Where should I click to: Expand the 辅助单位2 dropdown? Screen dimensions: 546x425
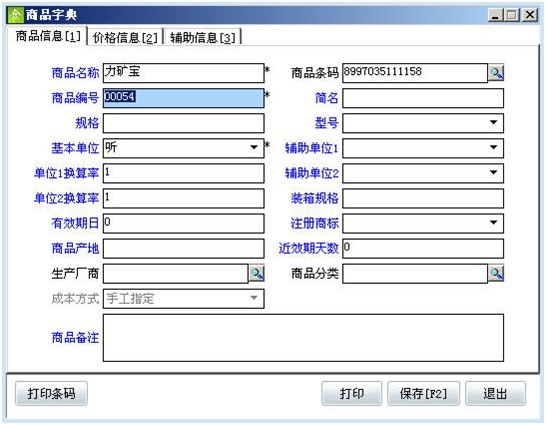click(x=493, y=173)
